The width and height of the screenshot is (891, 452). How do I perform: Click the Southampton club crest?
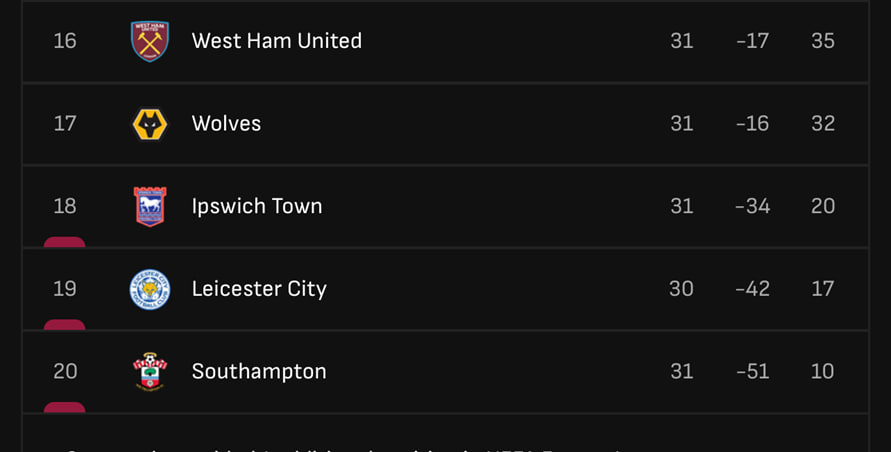point(150,372)
